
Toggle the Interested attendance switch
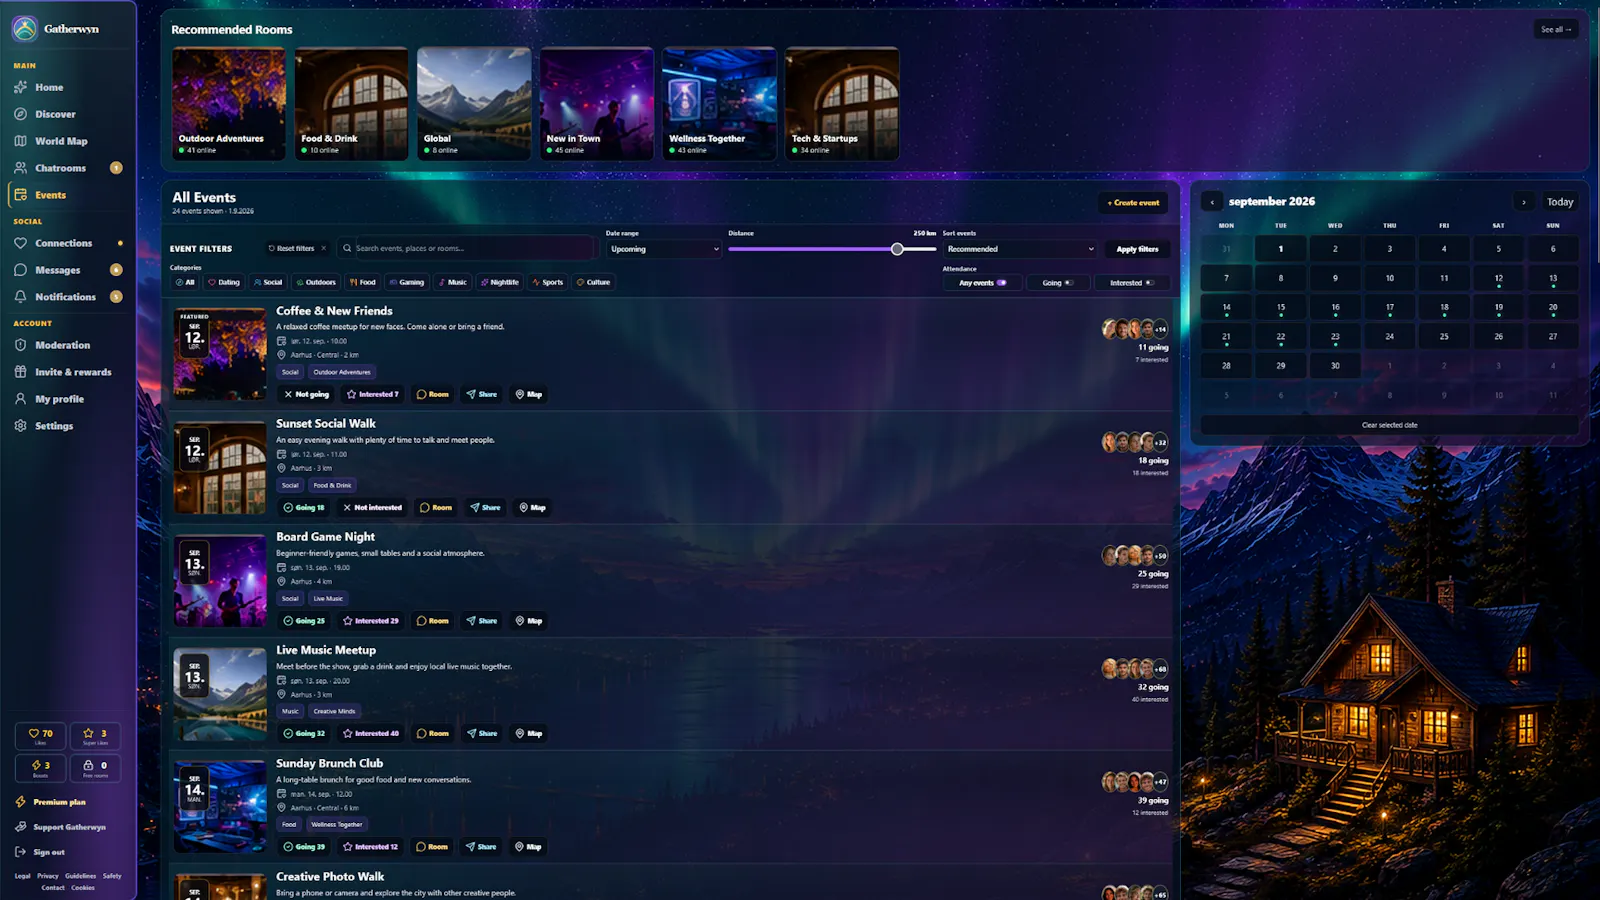click(x=1149, y=283)
